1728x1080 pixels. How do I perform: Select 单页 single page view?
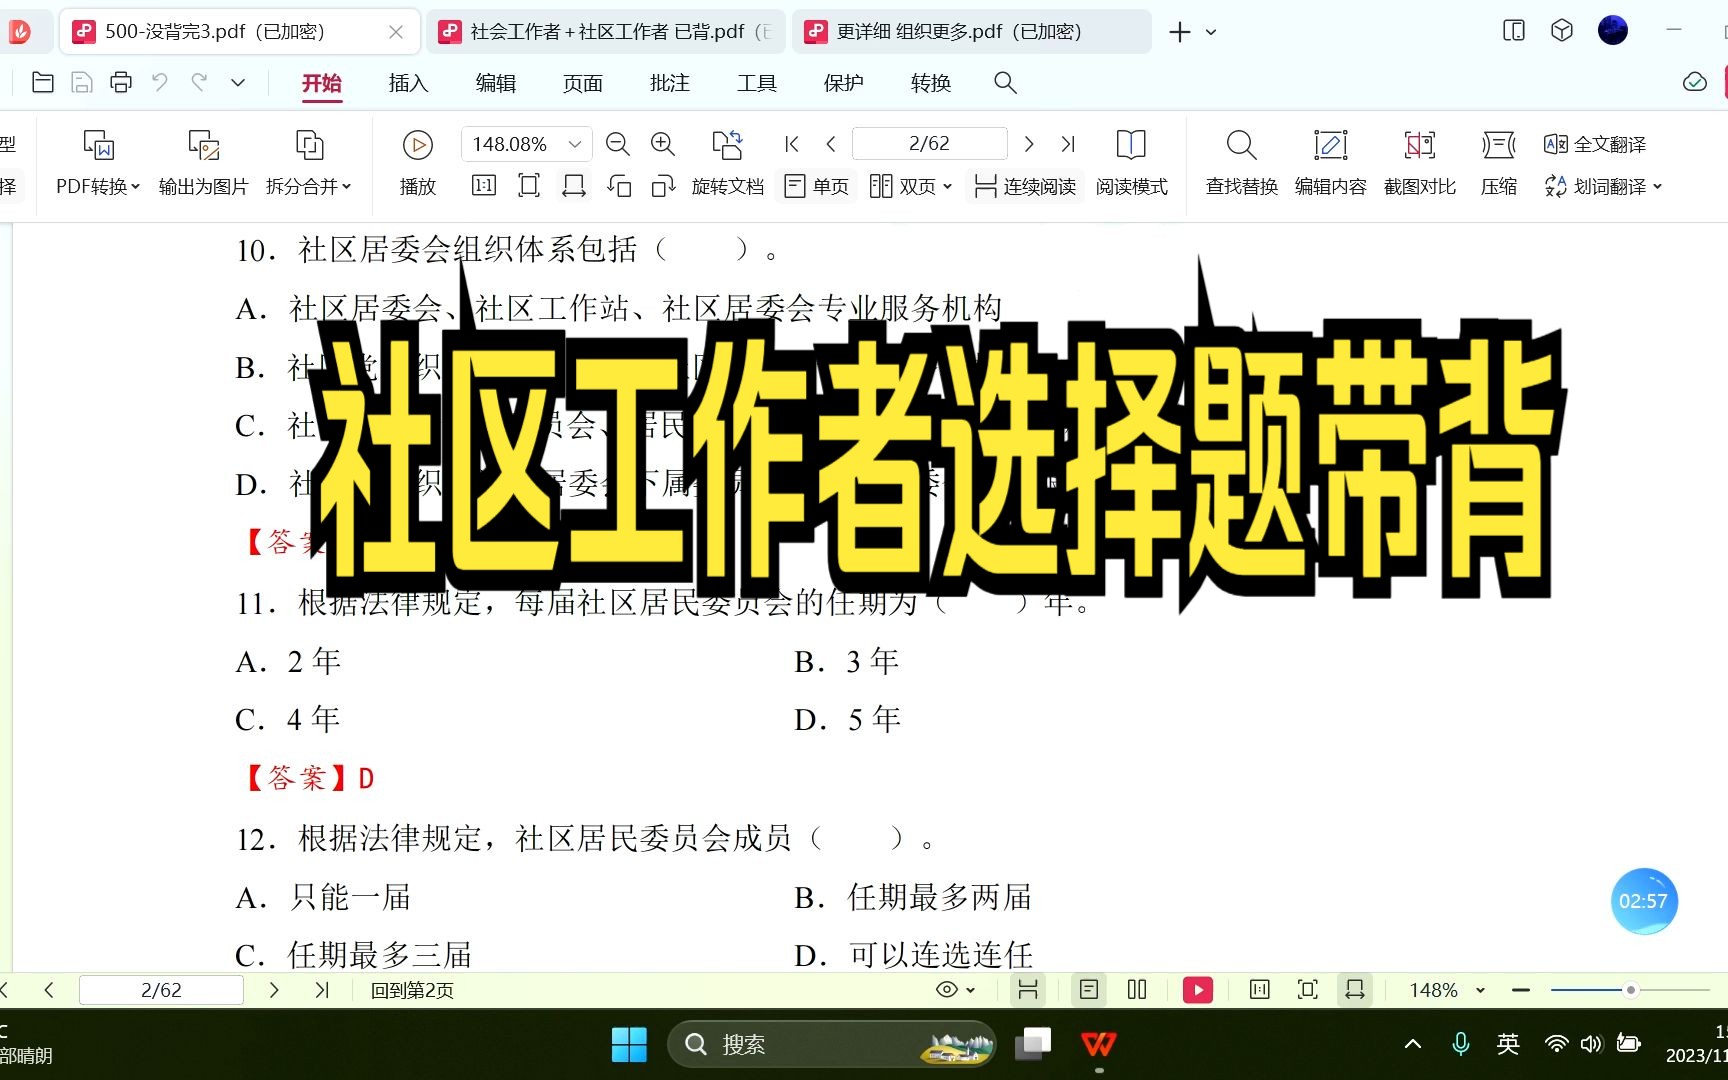pyautogui.click(x=817, y=186)
